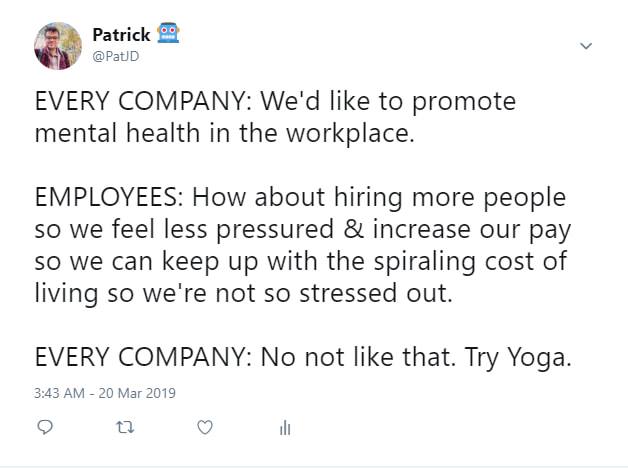Click 'mental health in the workplace' line

pos(224,135)
